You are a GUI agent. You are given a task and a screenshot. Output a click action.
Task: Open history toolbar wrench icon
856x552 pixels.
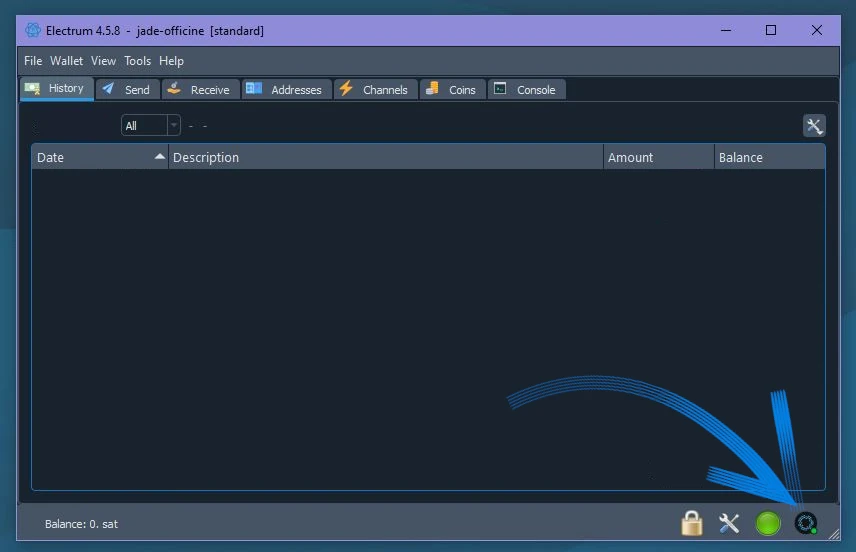[x=814, y=126]
